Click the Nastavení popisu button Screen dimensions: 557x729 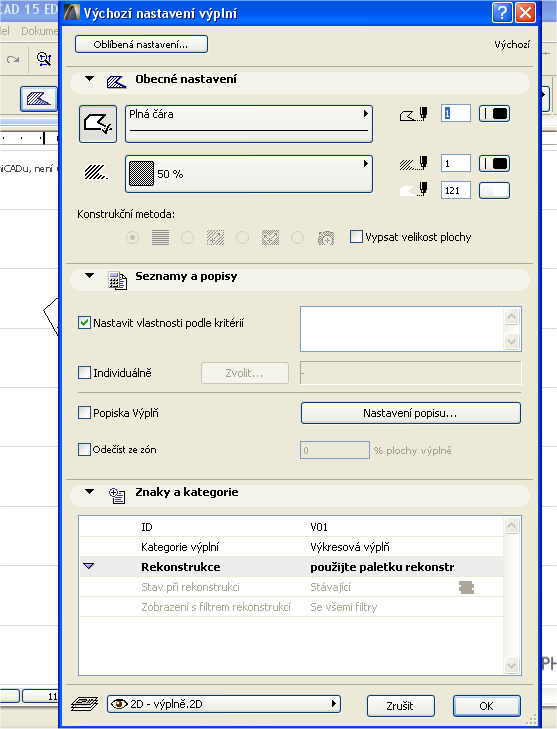pyautogui.click(x=411, y=413)
